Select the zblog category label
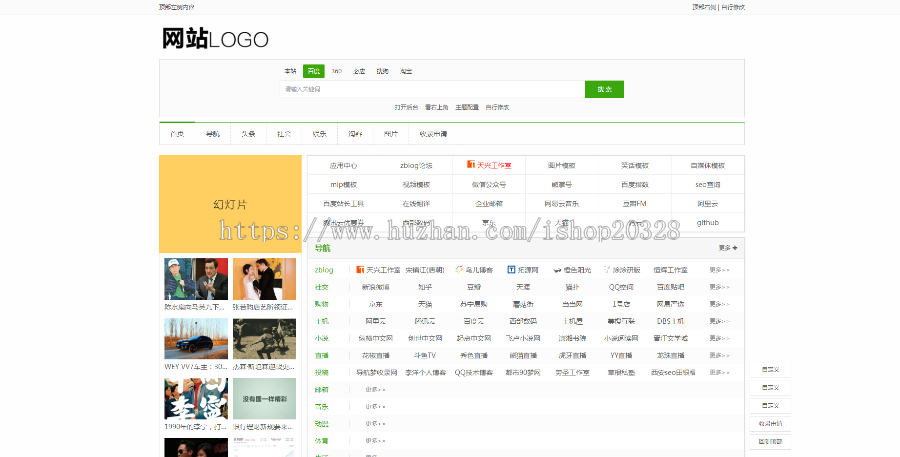The image size is (900, 457). tap(324, 270)
